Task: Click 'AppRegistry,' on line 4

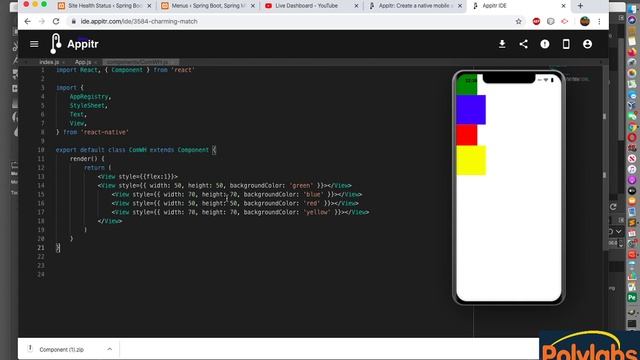Action: 90,97
